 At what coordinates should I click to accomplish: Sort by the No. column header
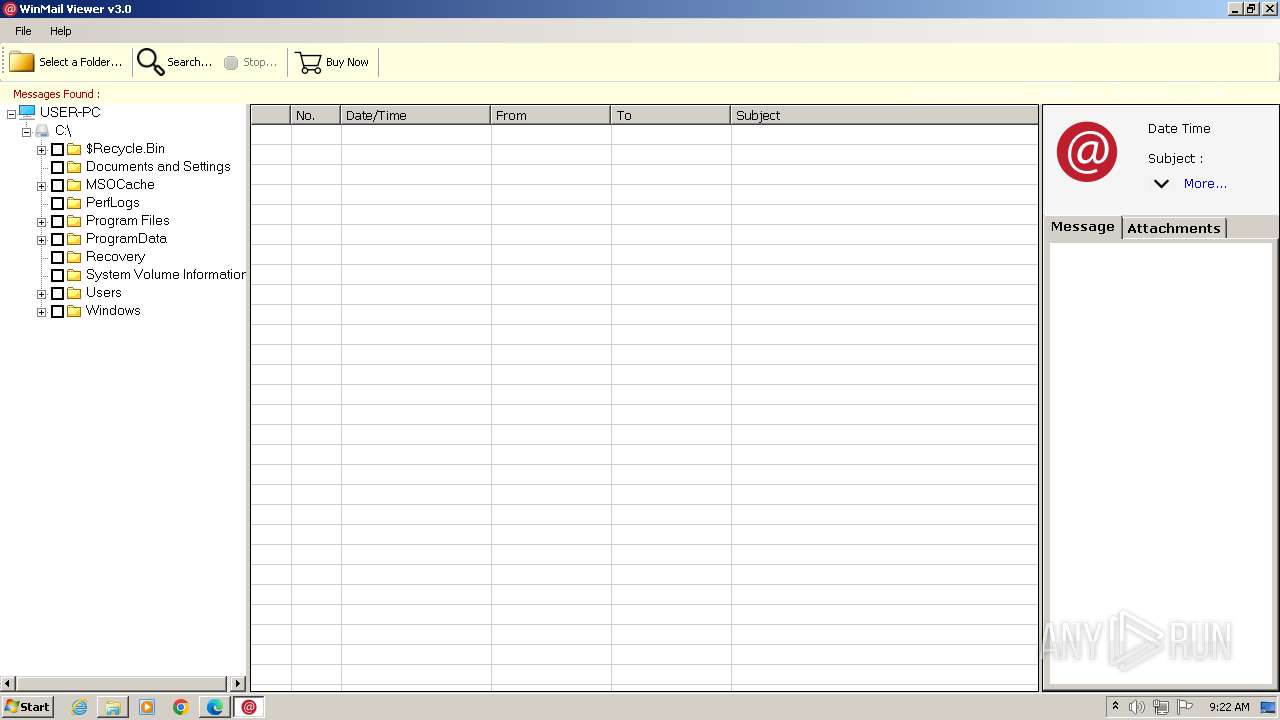pos(315,115)
